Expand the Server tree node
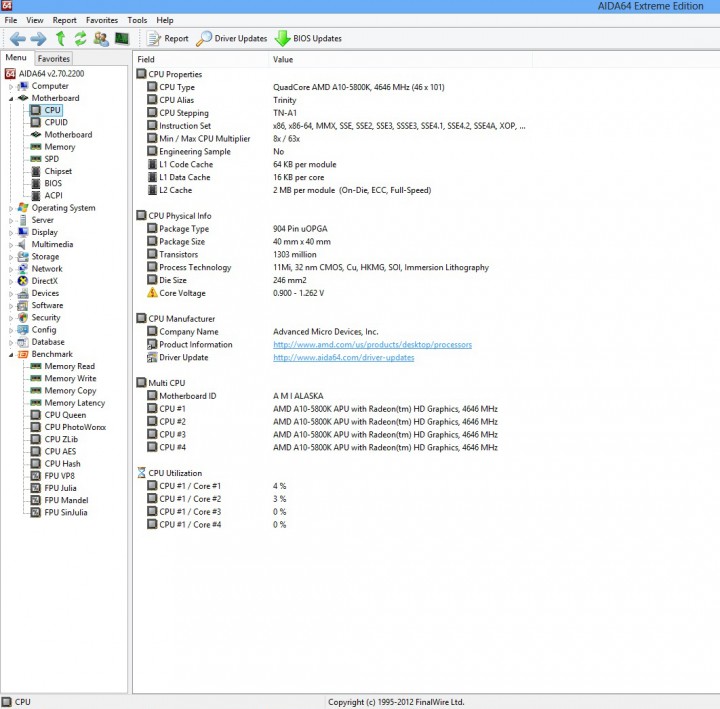Screen dimensions: 720x709 pyautogui.click(x=11, y=220)
